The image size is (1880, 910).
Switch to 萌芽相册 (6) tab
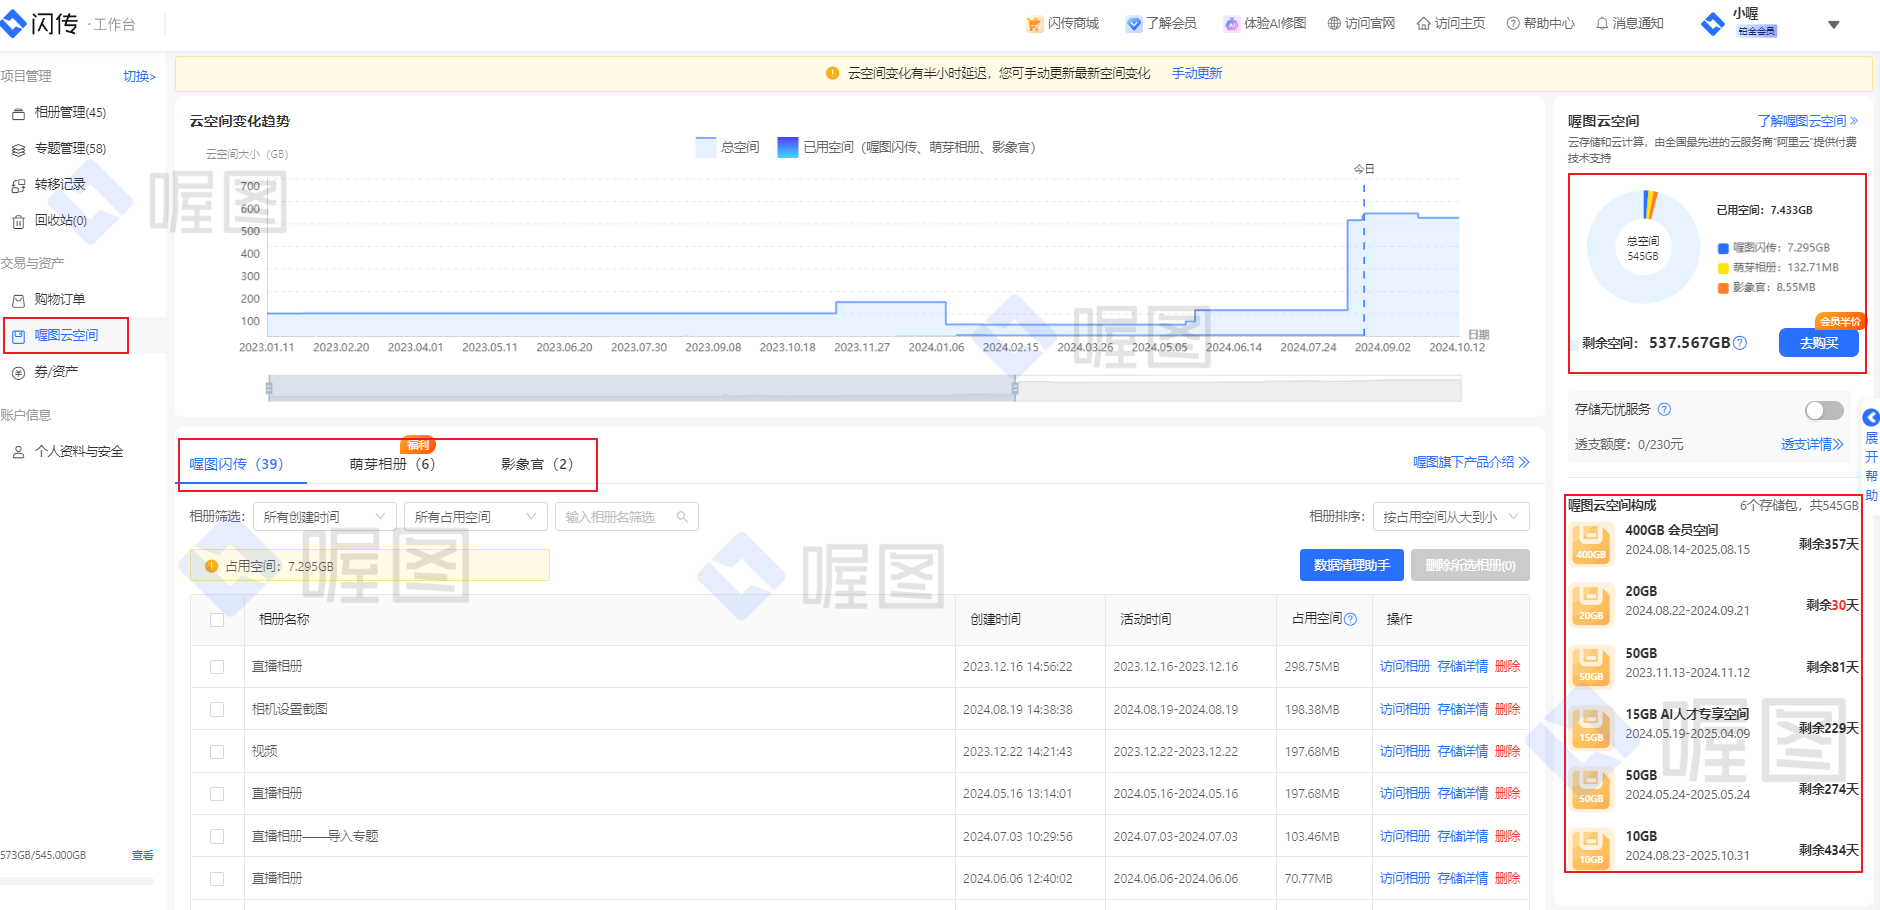click(392, 464)
